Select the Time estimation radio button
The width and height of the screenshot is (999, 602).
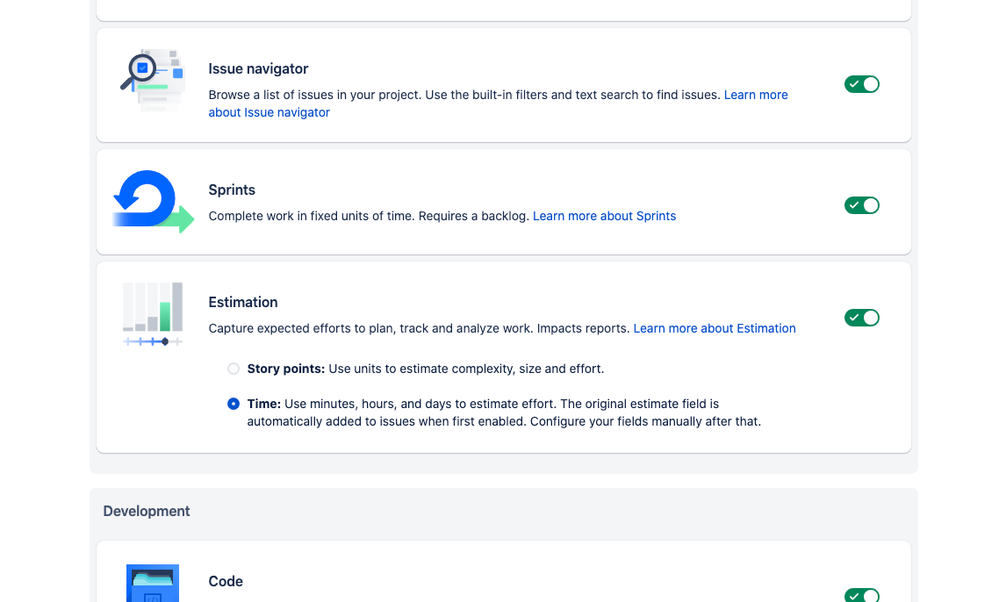(x=234, y=404)
